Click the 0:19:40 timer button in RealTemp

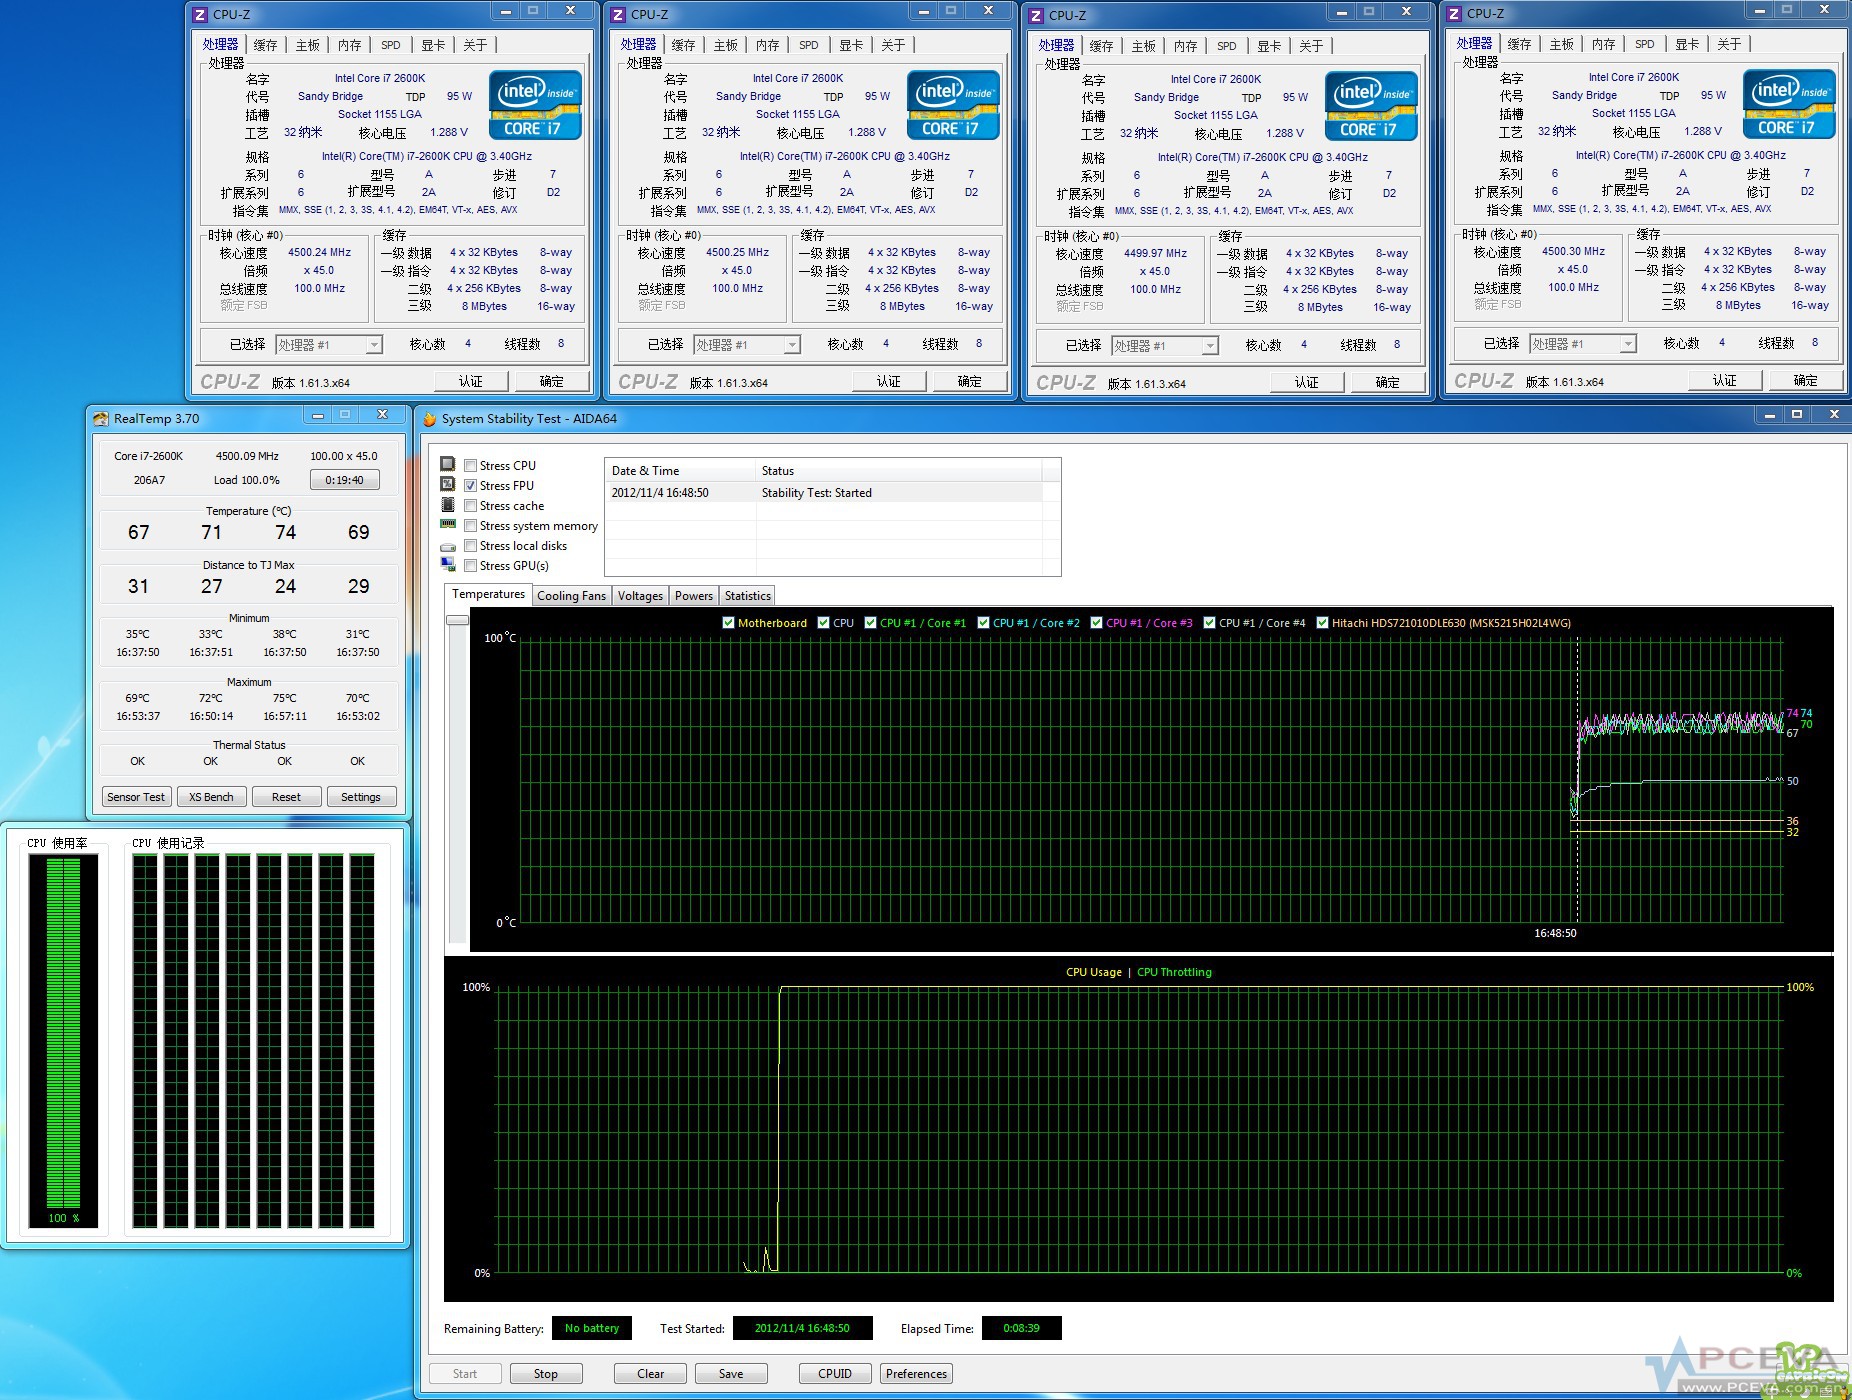344,480
